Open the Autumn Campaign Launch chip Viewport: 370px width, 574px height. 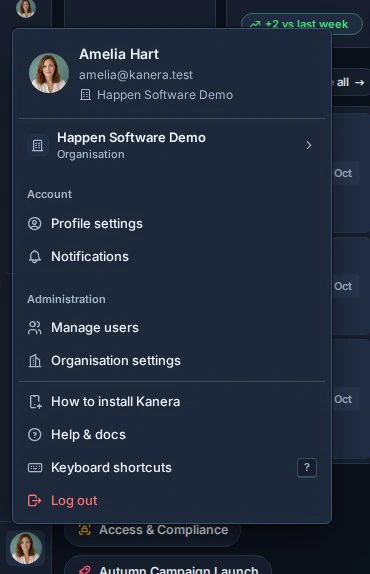coord(168,566)
